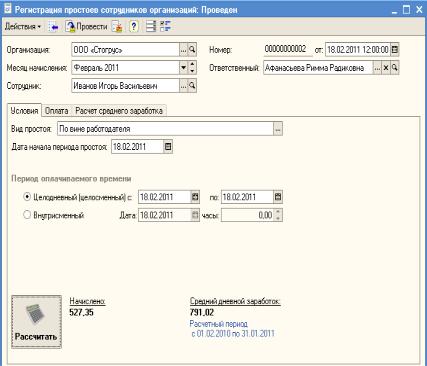Click the cancel posting toolbar icon

click(x=117, y=27)
